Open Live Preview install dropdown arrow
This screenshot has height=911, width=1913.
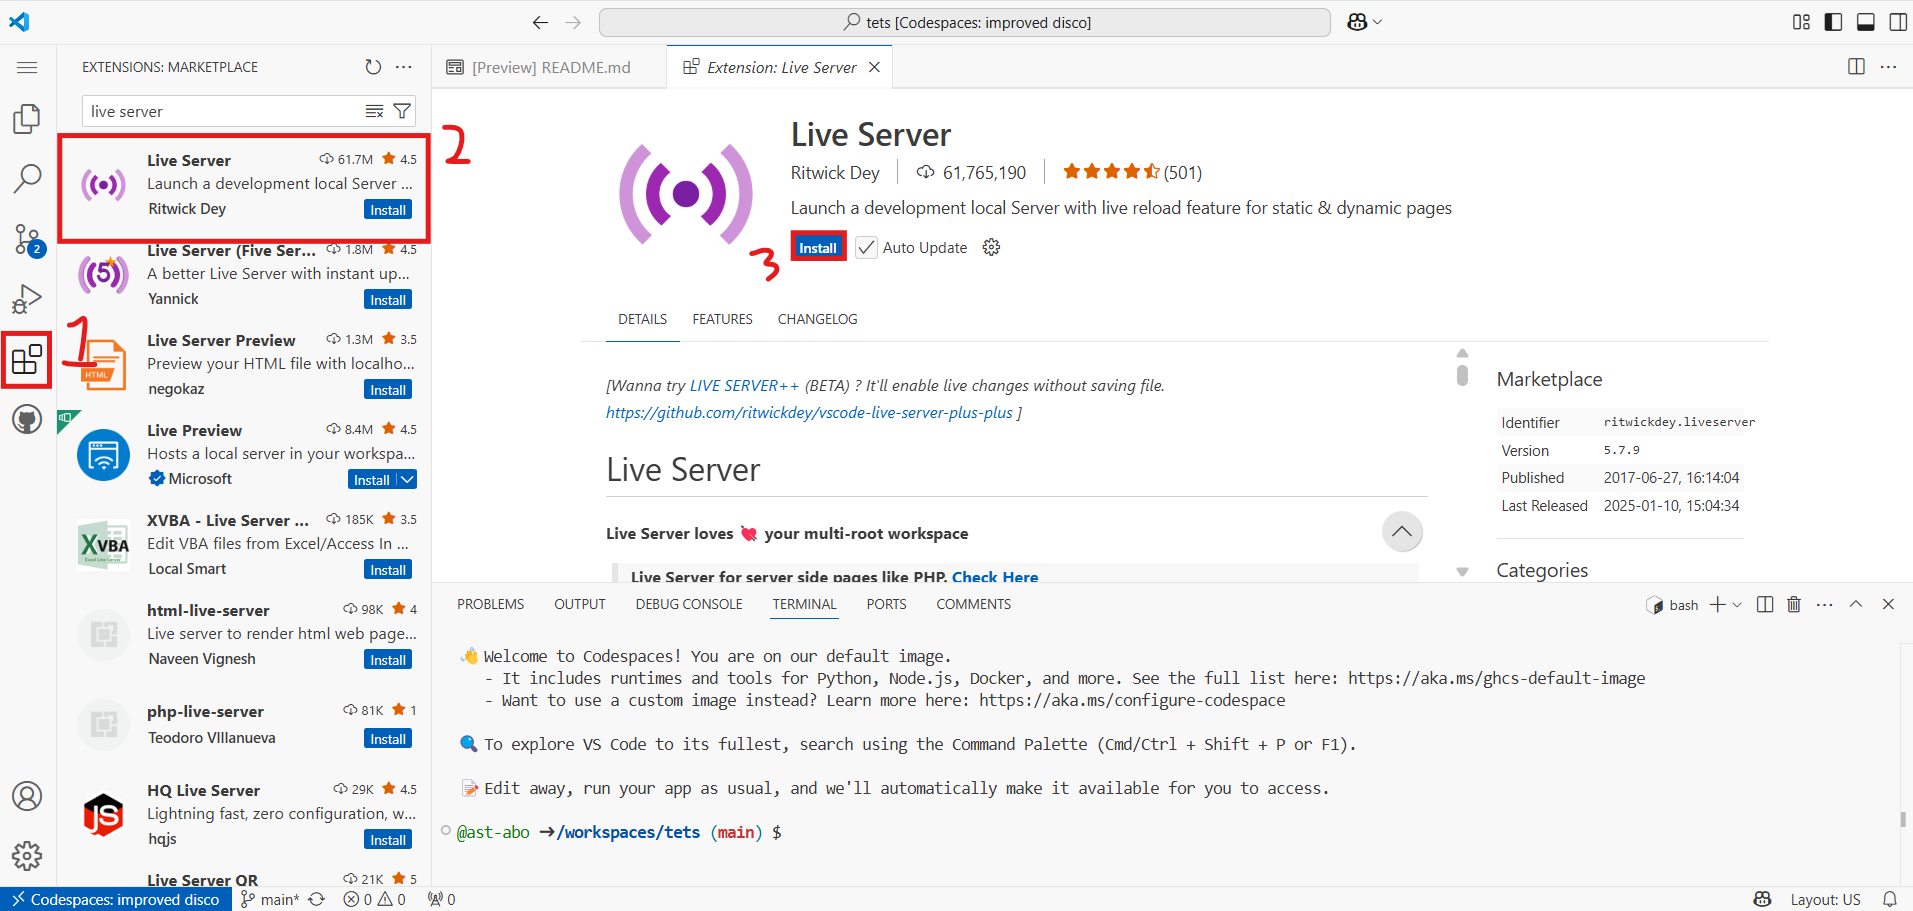coord(407,480)
